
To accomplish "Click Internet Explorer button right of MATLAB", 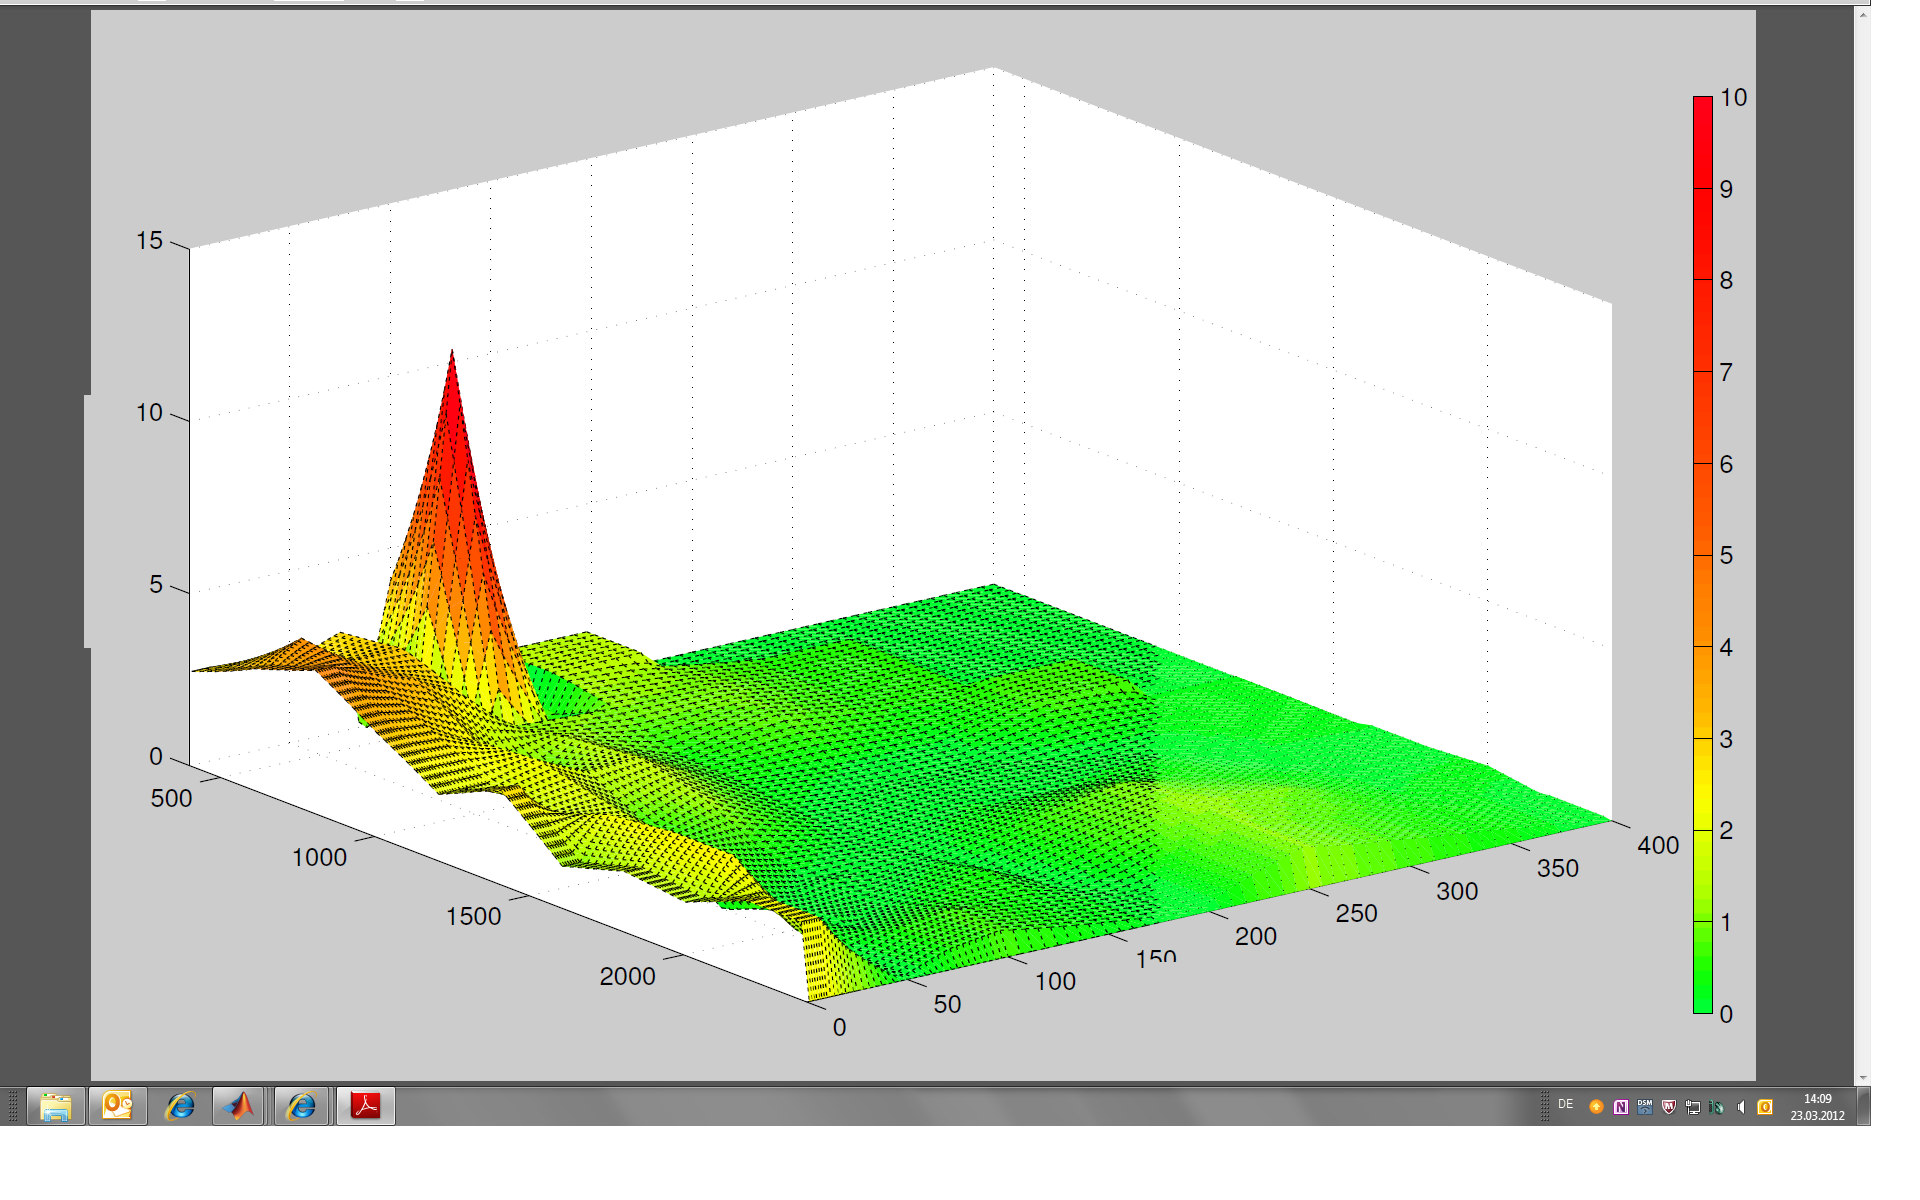I will (301, 1107).
